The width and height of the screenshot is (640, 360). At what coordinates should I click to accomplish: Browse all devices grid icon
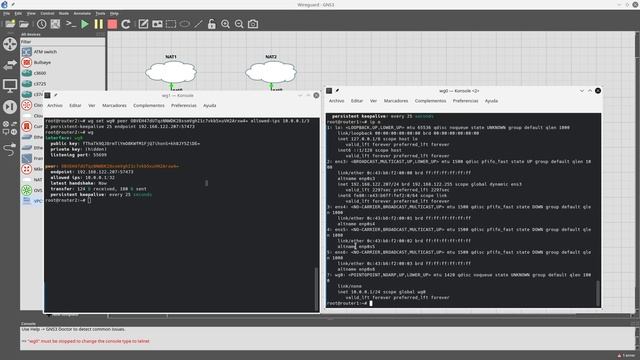point(10,127)
